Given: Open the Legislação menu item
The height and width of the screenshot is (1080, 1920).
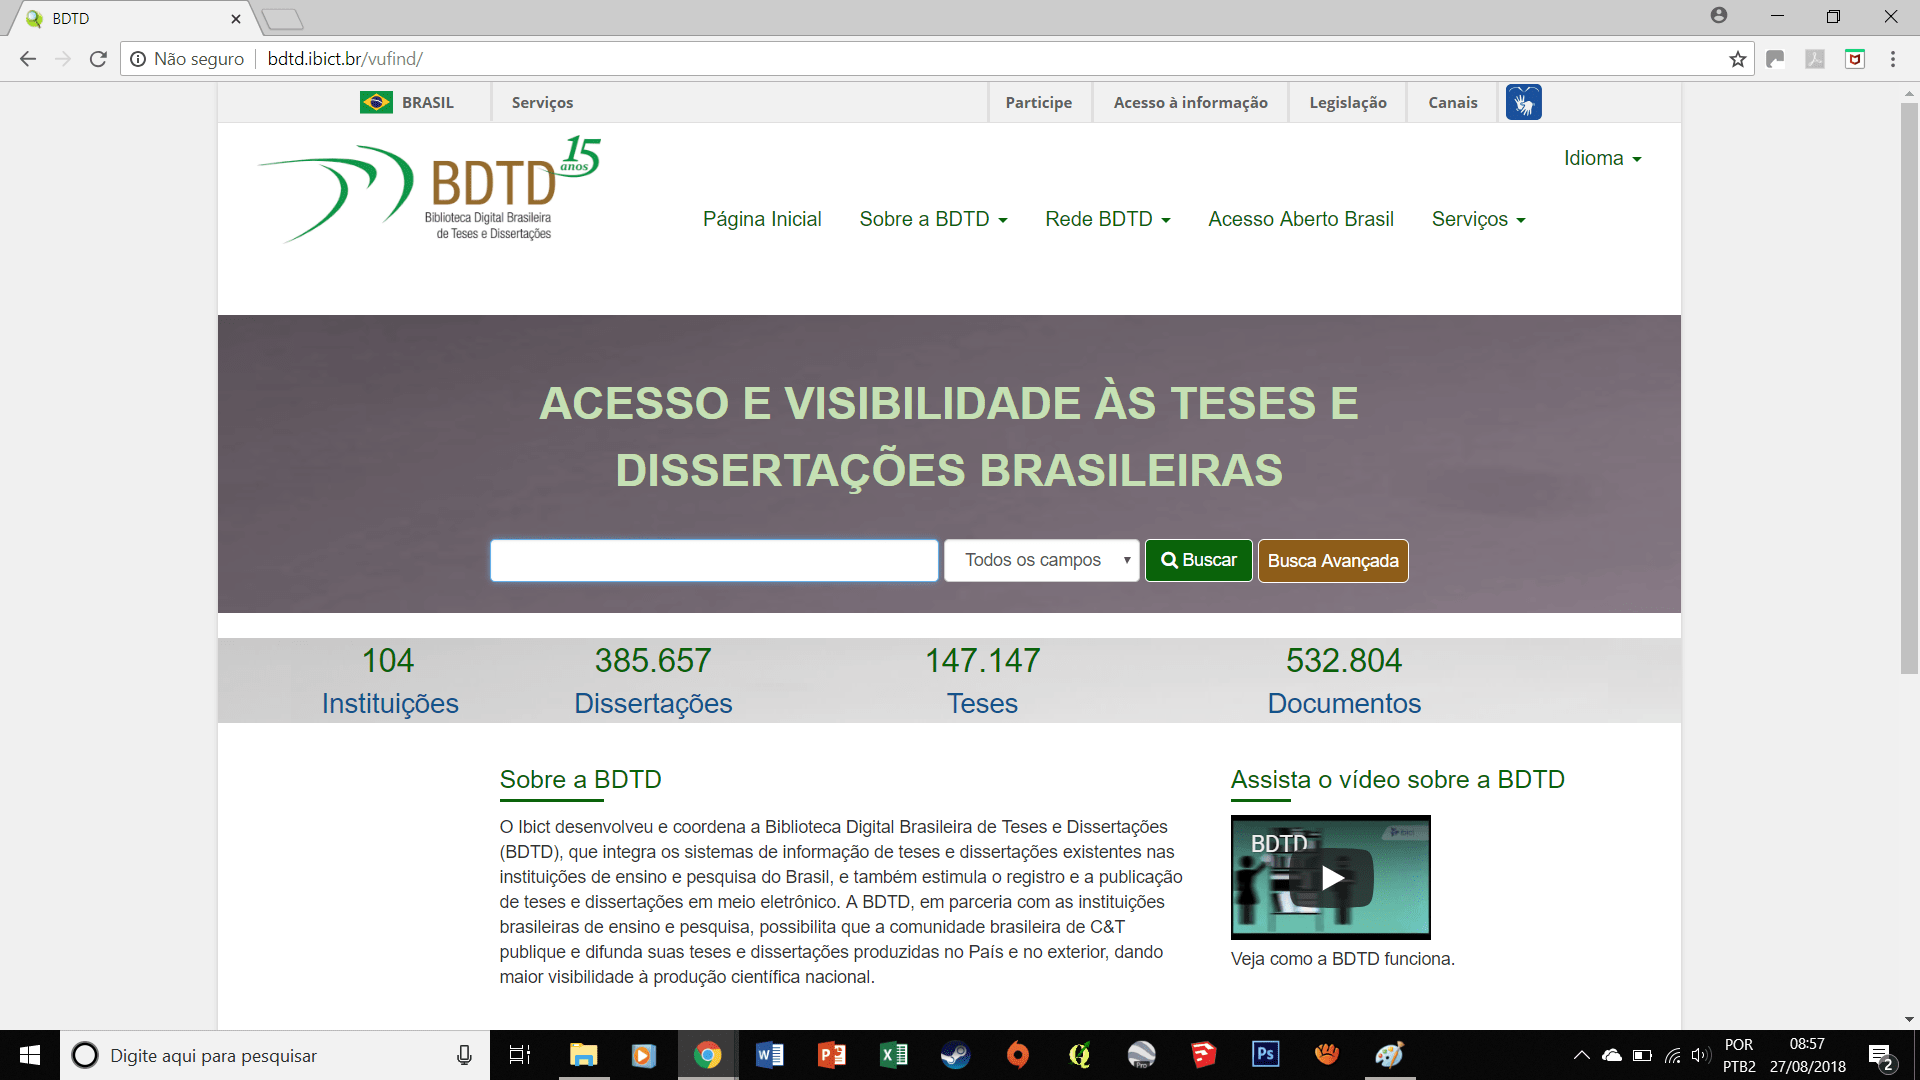Looking at the screenshot, I should tap(1347, 101).
